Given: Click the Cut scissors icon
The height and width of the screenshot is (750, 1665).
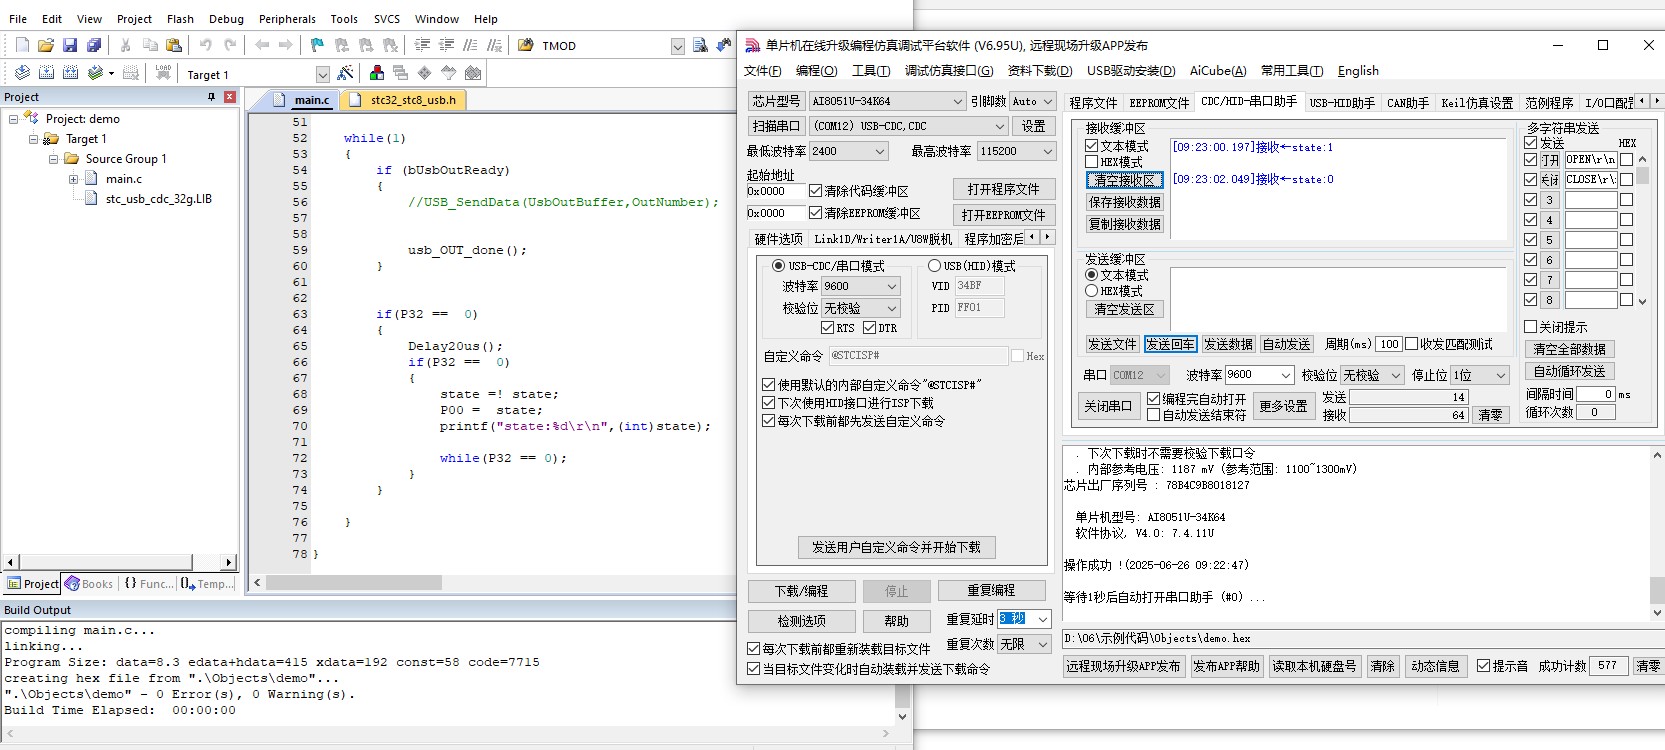Looking at the screenshot, I should [126, 45].
